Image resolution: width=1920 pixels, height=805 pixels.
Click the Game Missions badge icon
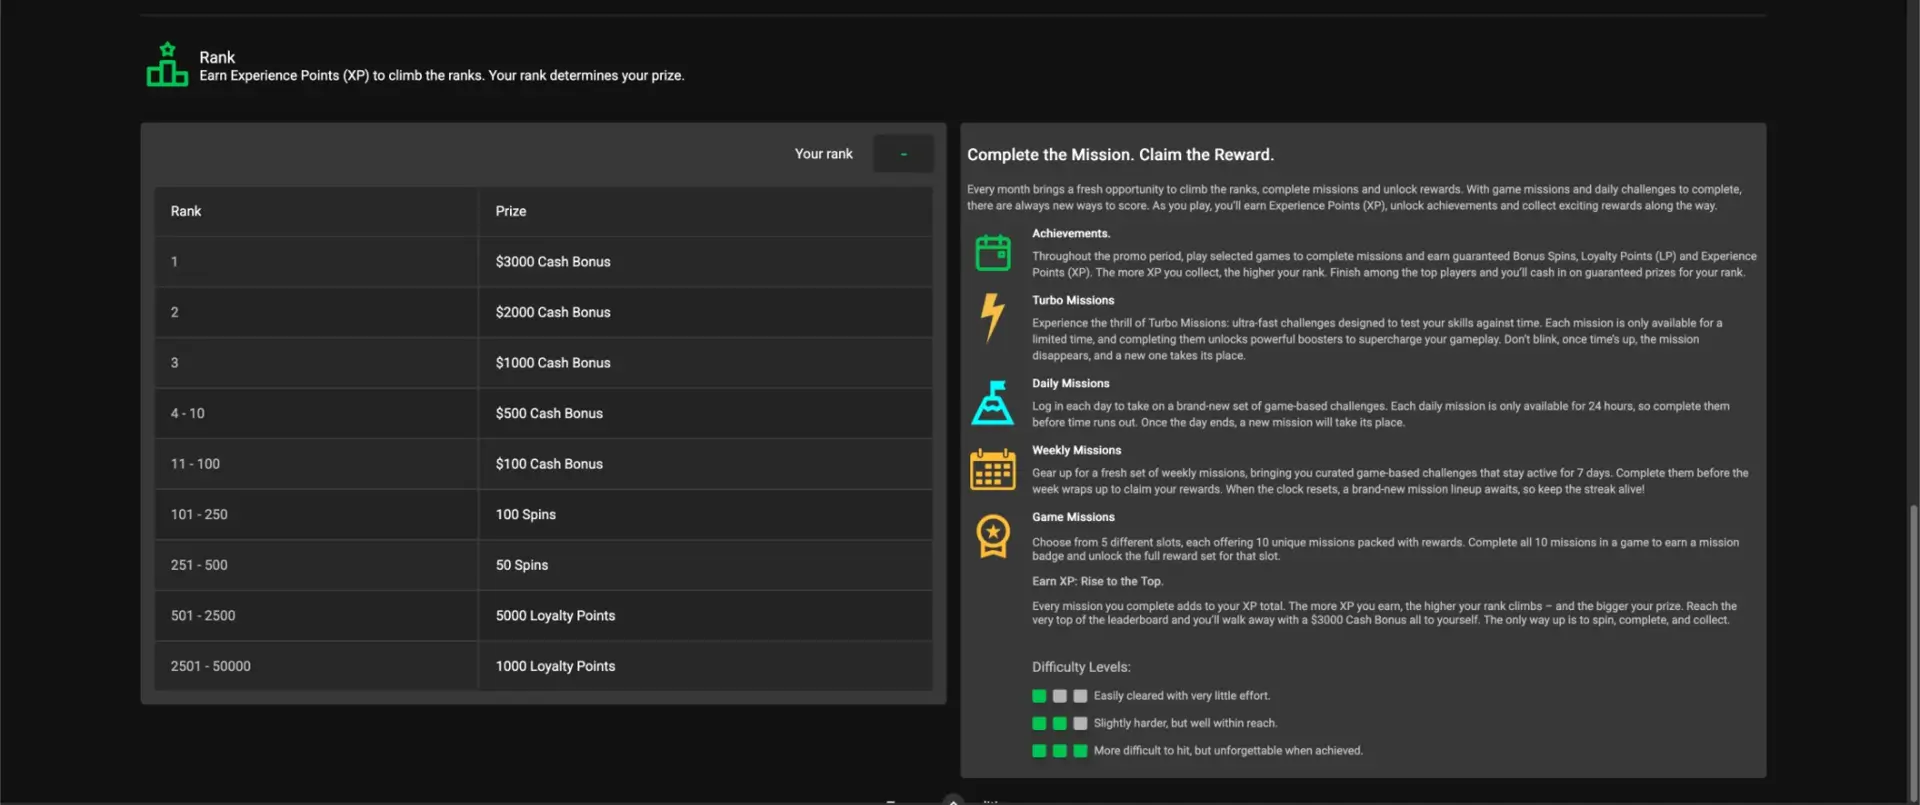click(992, 536)
